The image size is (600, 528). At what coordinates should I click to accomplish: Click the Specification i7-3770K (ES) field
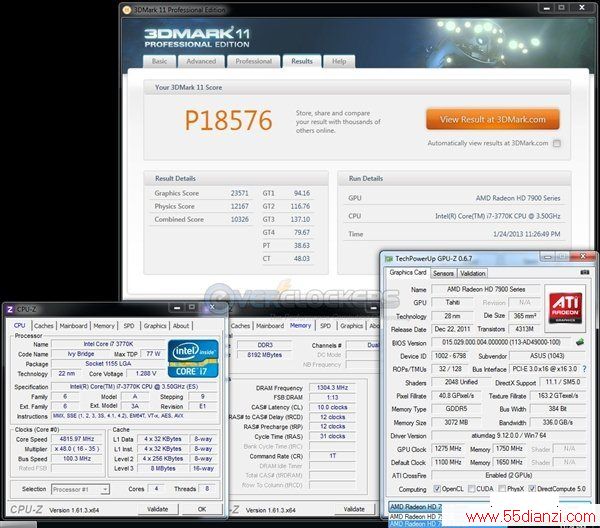coord(134,387)
